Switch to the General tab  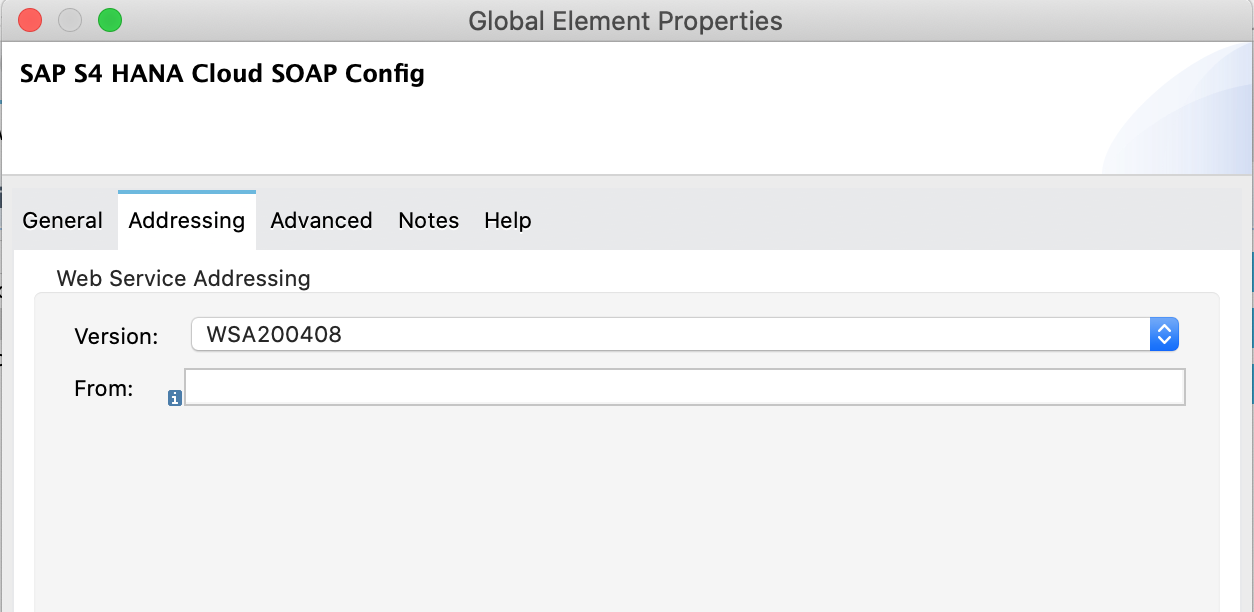(x=63, y=221)
